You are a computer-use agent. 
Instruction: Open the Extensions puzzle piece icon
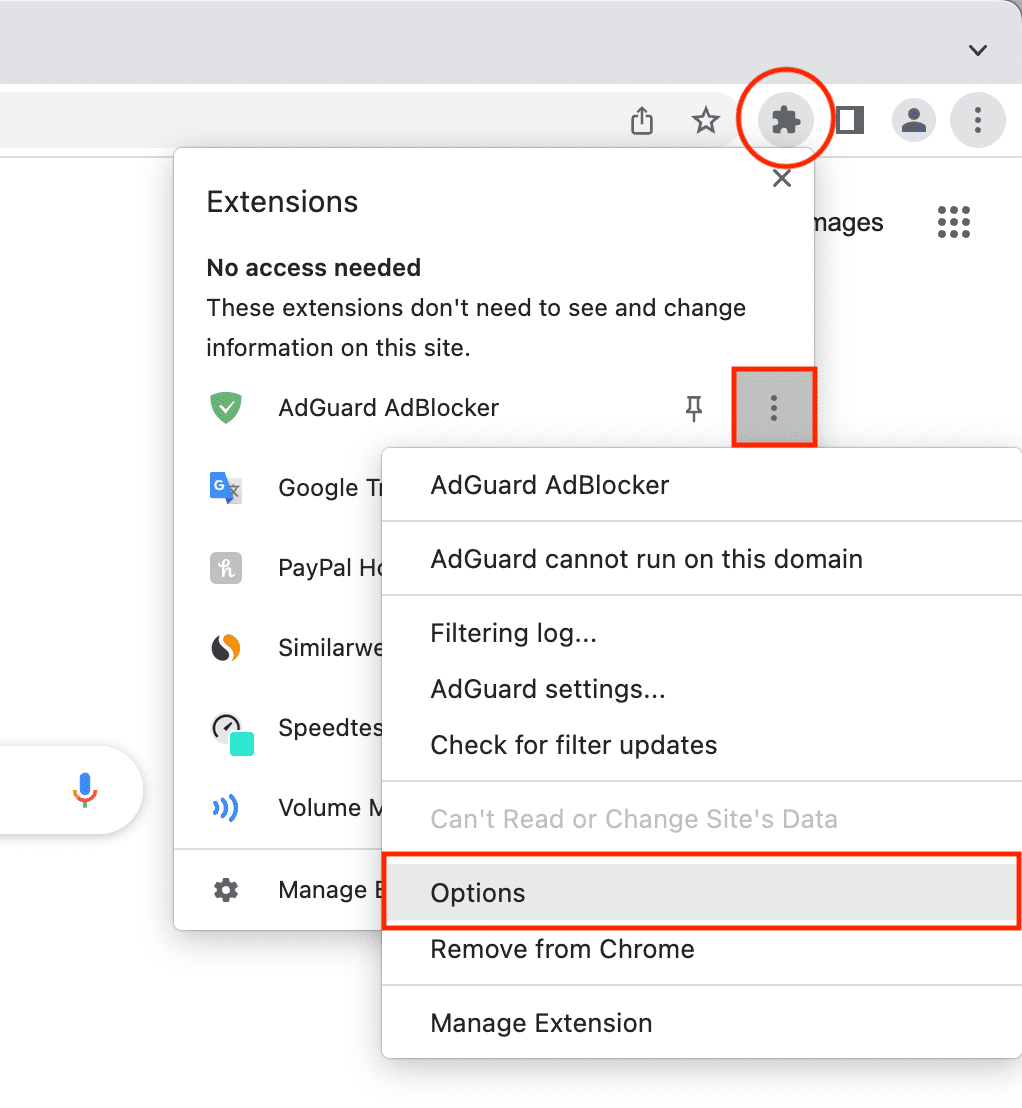coord(785,120)
